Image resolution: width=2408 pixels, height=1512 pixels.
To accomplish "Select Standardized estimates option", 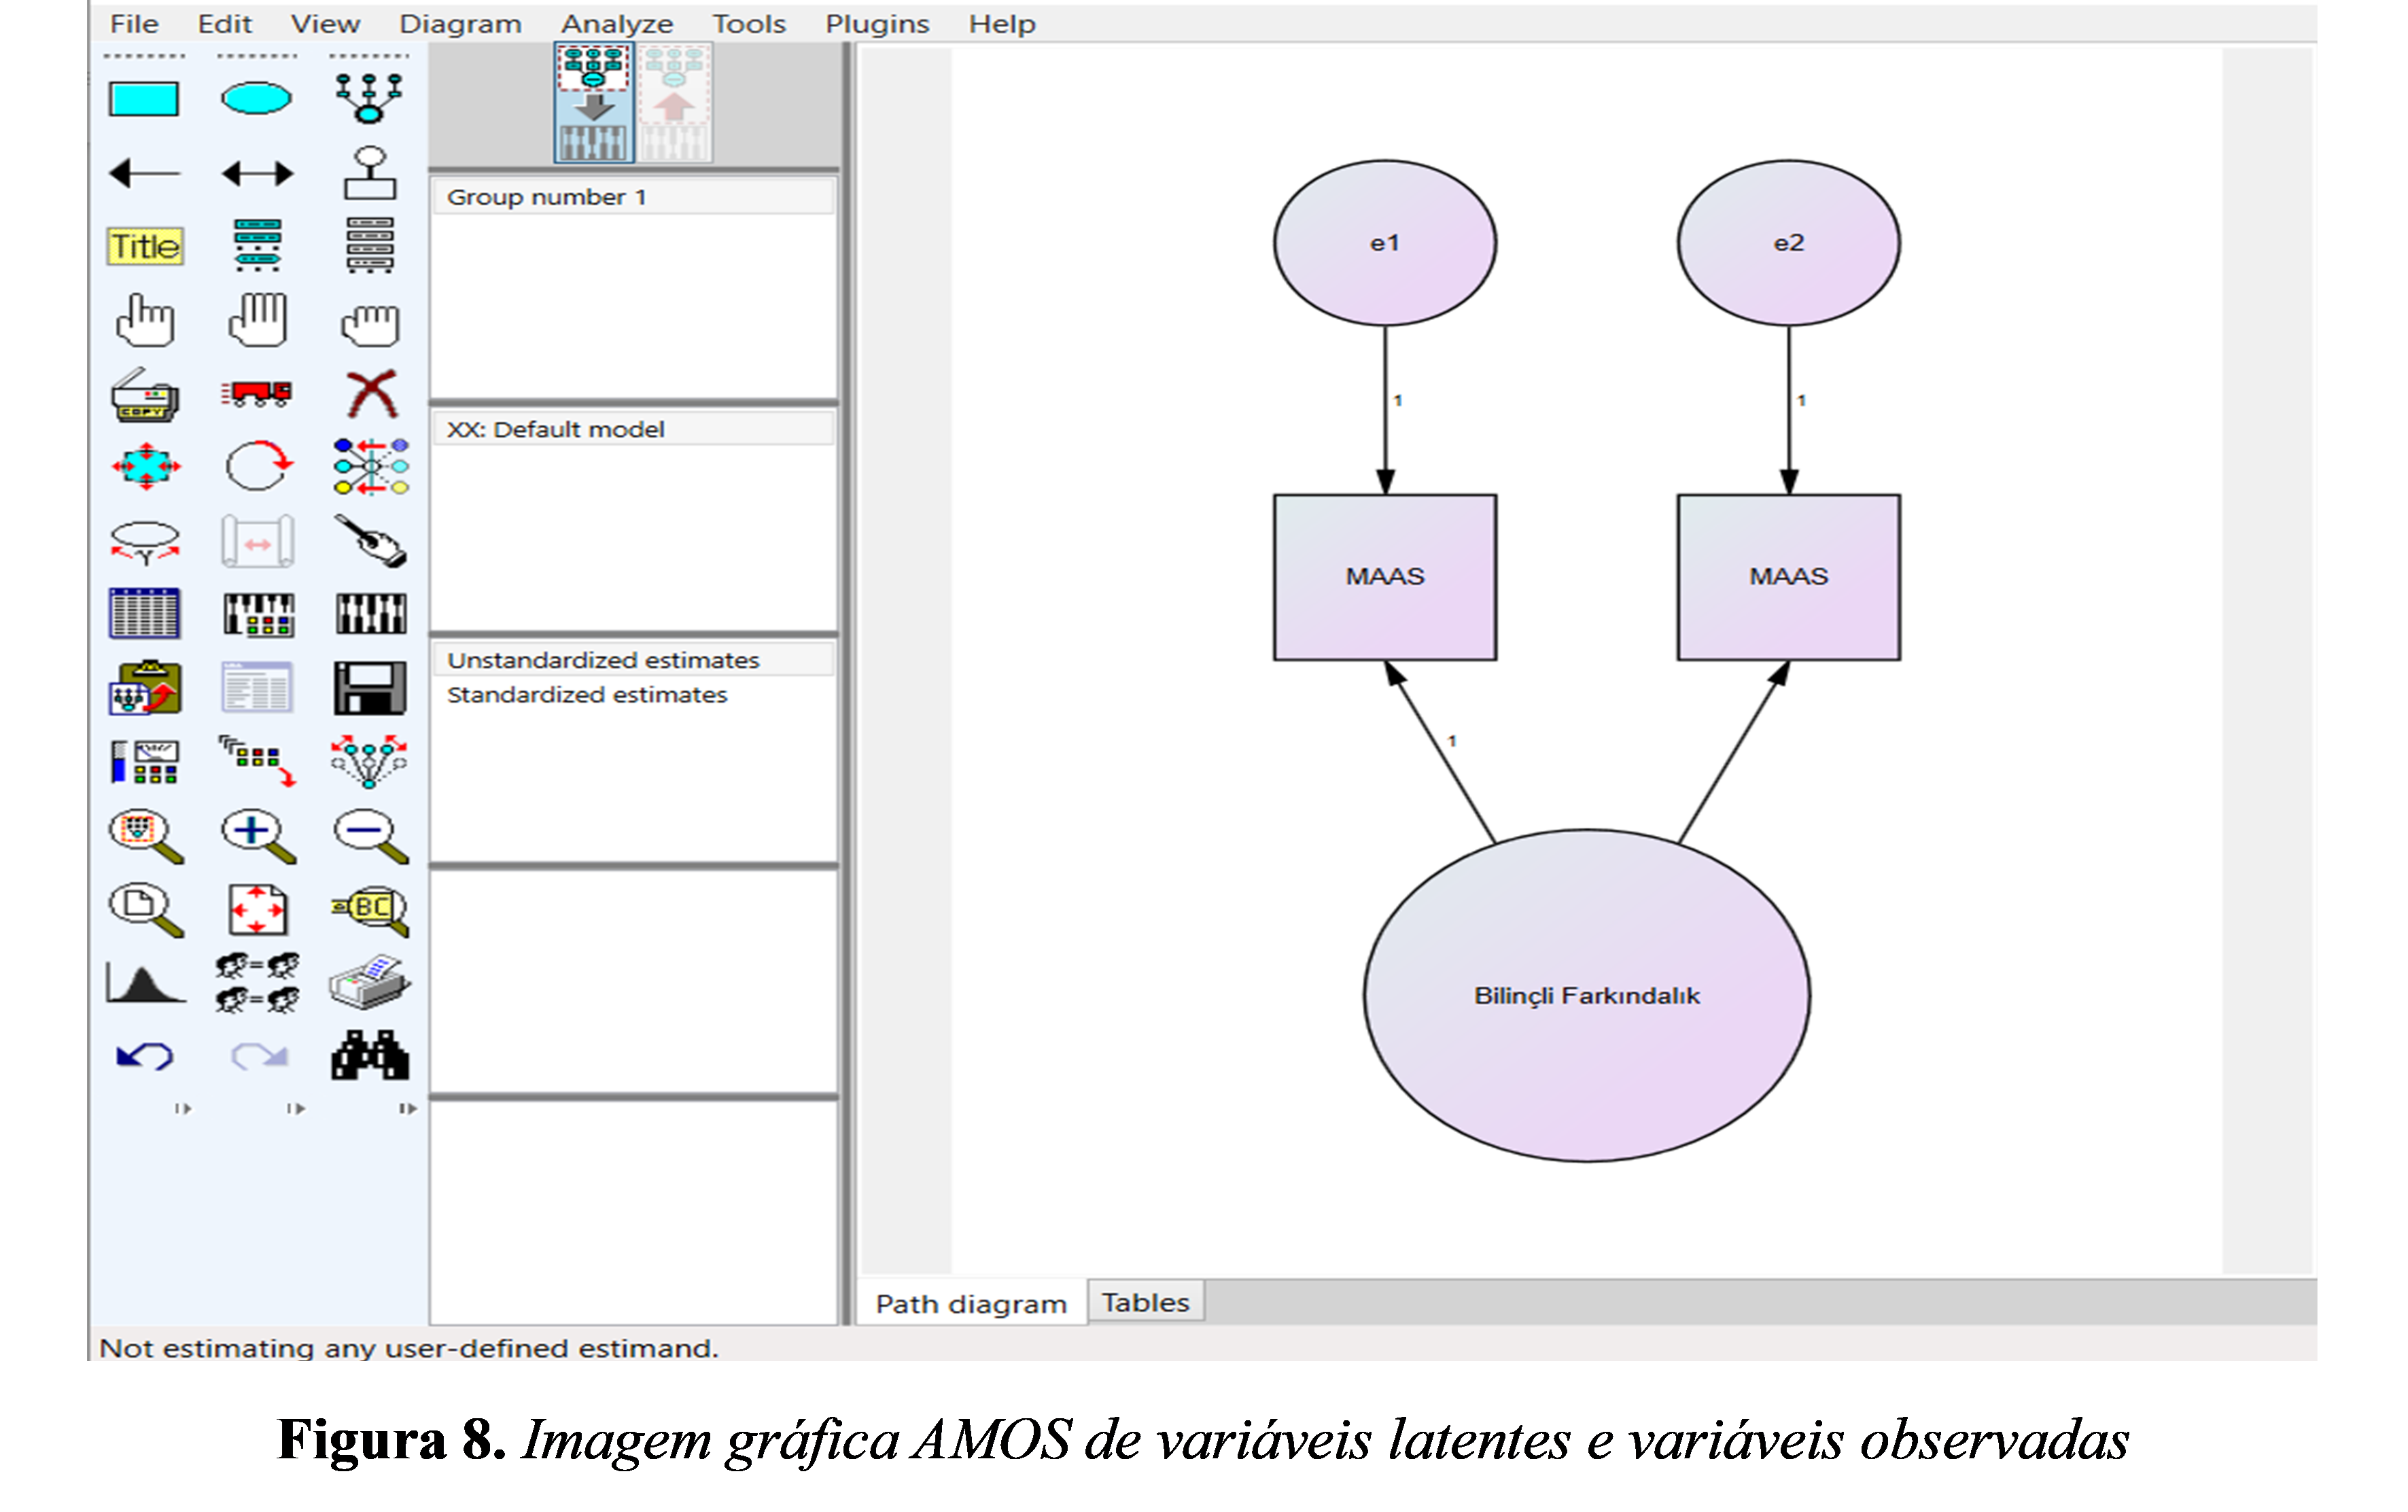I will coord(587,695).
